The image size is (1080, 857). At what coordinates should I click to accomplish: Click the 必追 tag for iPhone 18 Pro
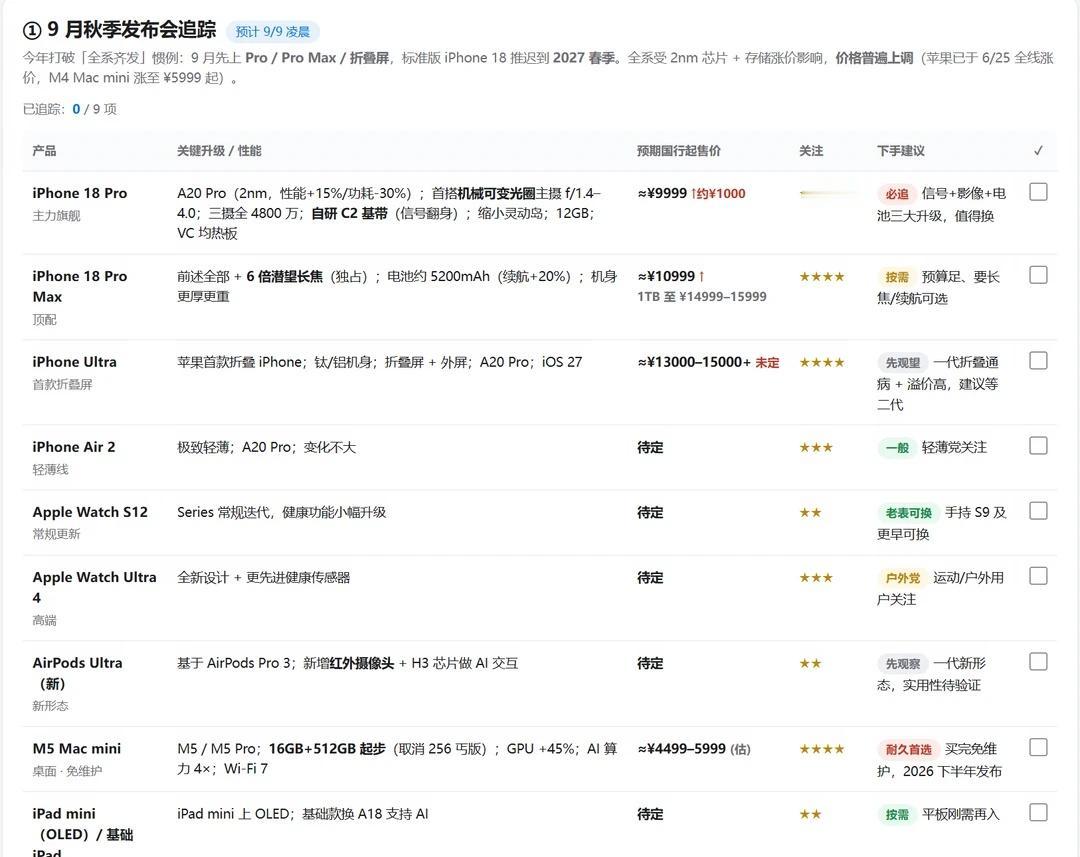pyautogui.click(x=896, y=194)
